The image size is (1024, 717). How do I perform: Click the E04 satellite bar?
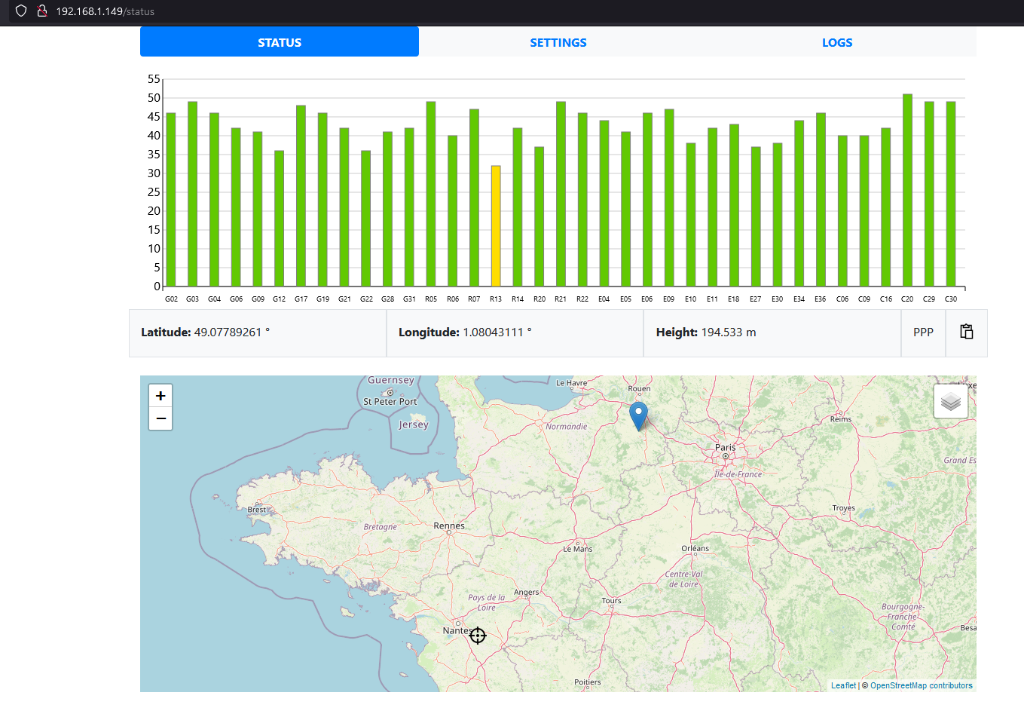click(x=604, y=204)
